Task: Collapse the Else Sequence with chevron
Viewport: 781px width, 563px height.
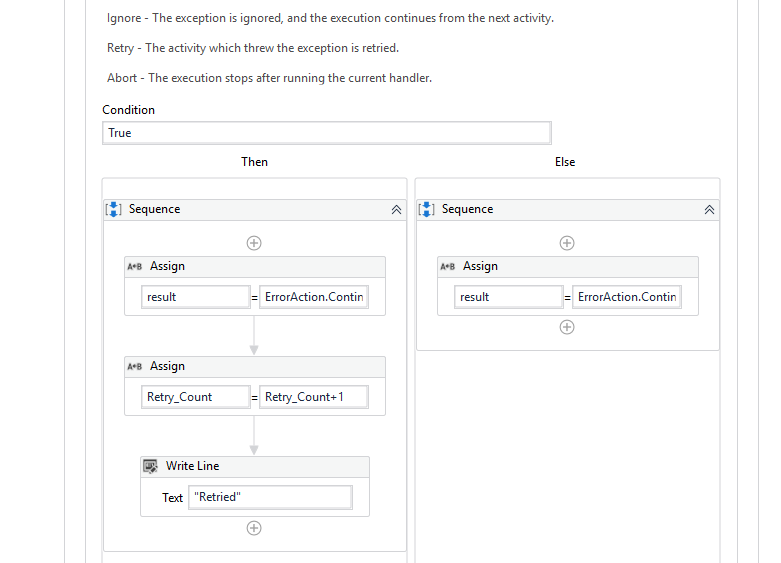Action: (x=709, y=210)
